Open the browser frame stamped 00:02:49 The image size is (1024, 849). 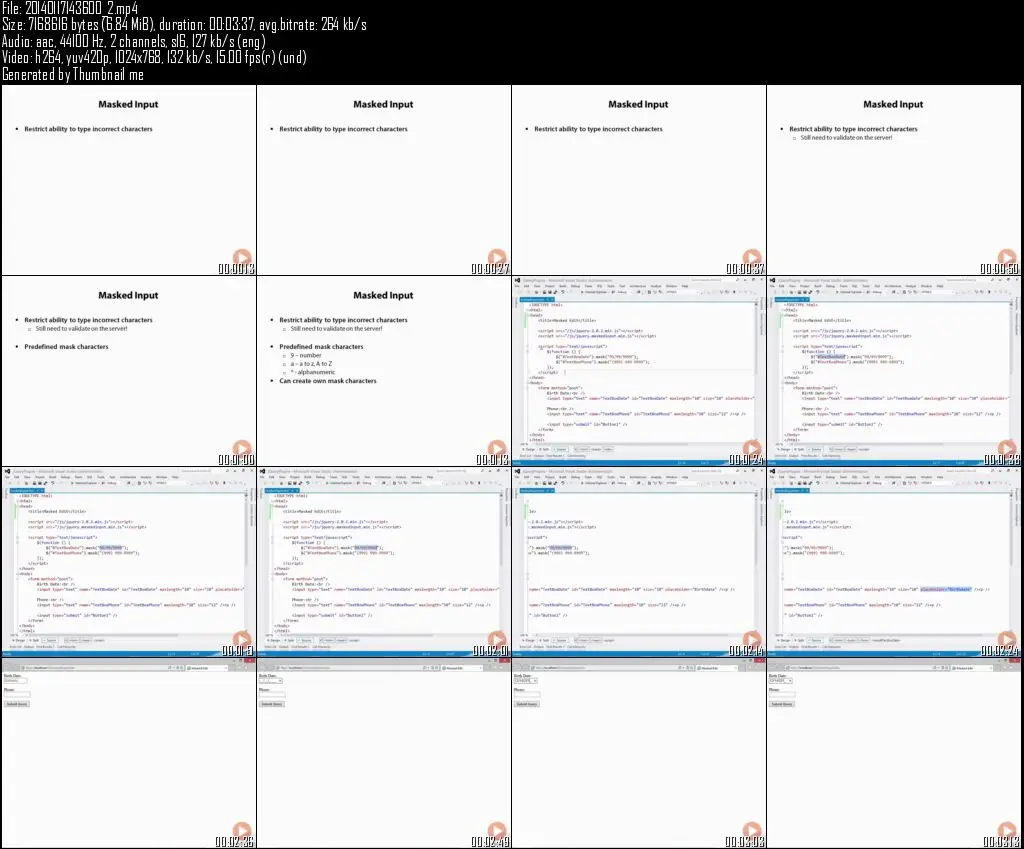tap(384, 753)
